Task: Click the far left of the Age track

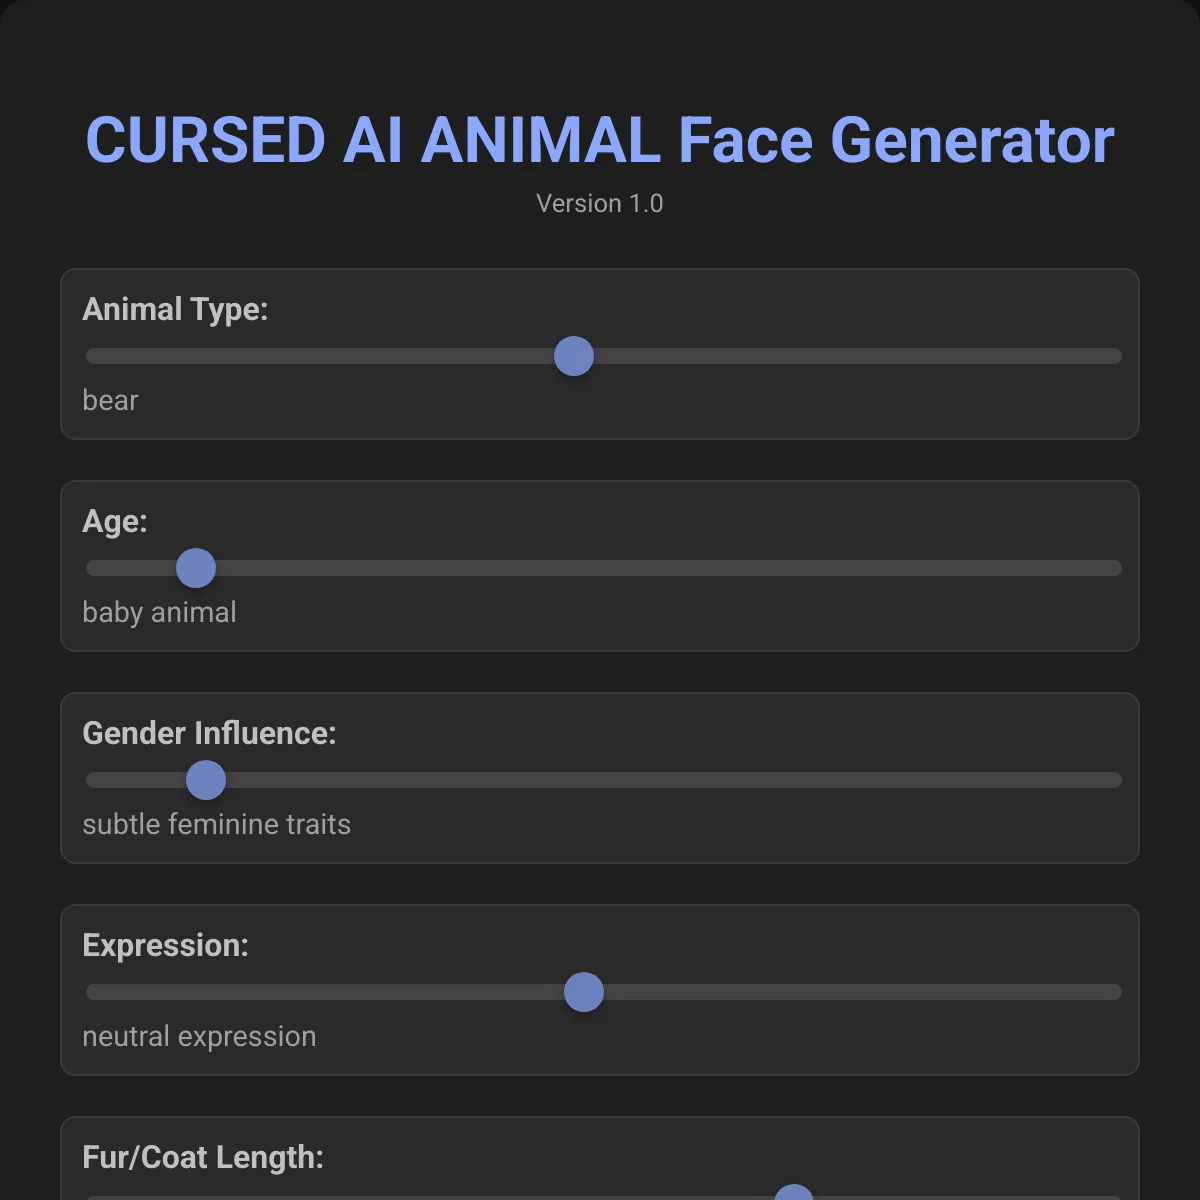Action: [95, 567]
